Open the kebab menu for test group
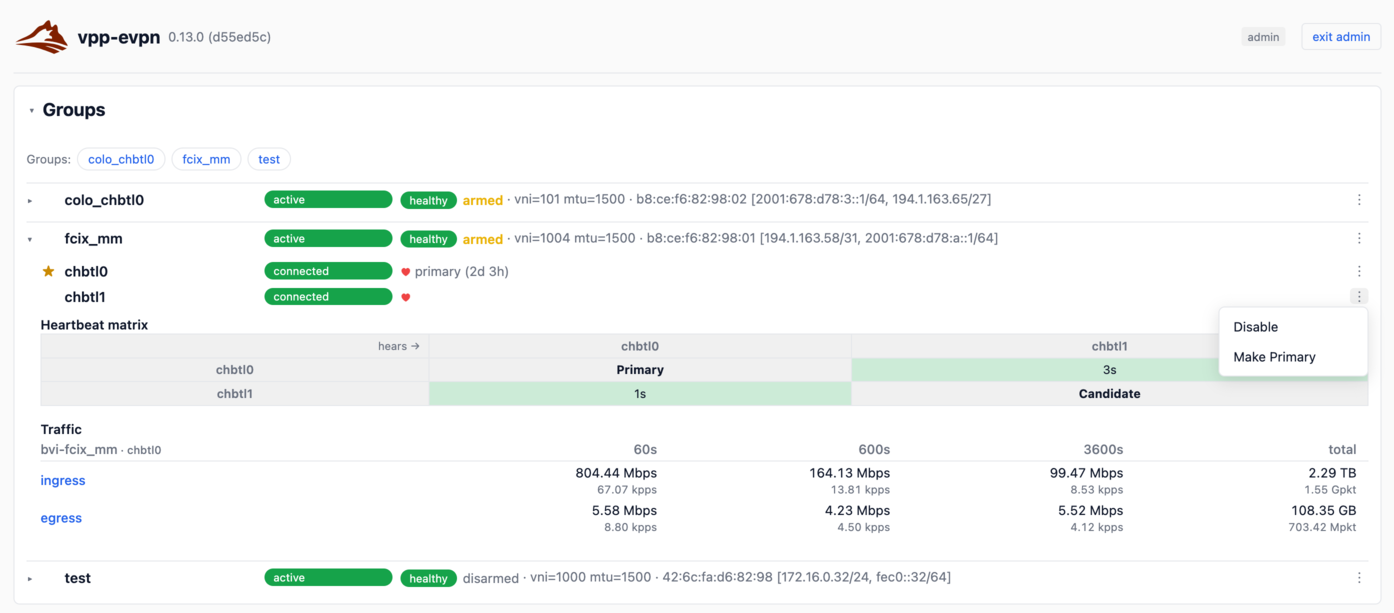 click(x=1359, y=578)
